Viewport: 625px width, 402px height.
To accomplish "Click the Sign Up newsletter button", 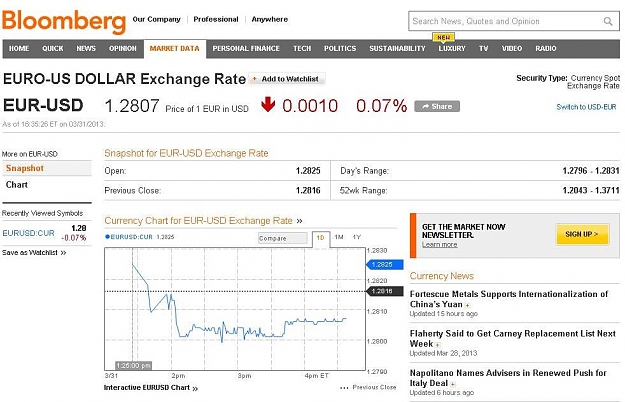I will click(x=582, y=234).
